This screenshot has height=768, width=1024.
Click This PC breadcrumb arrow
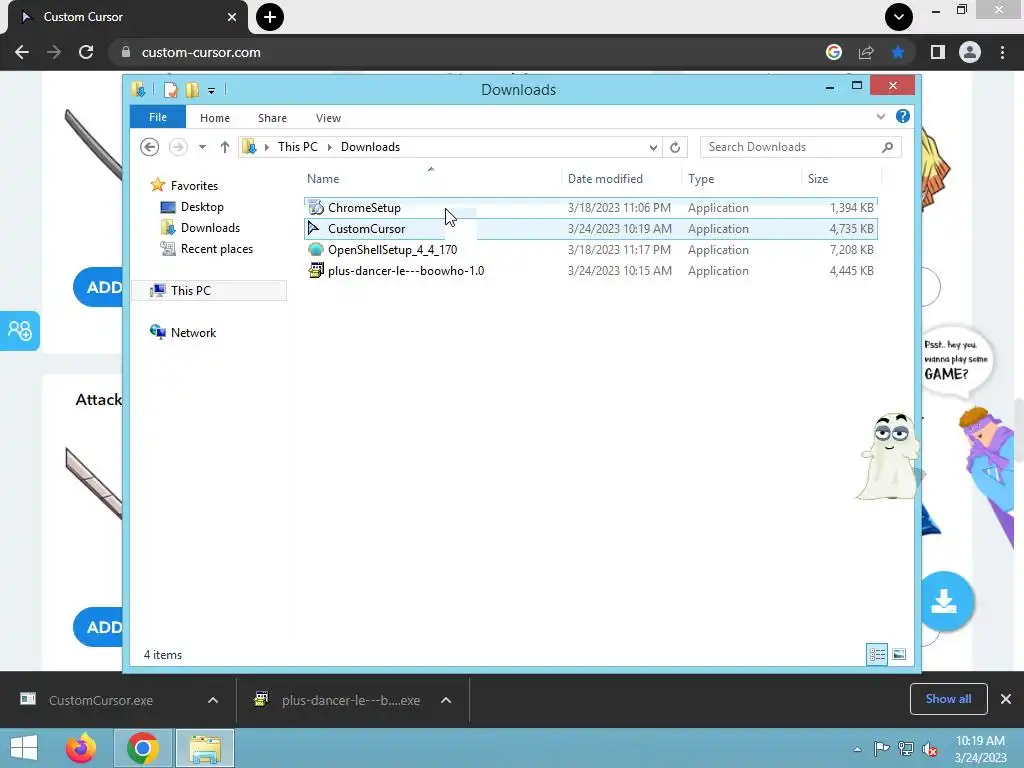pos(329,148)
